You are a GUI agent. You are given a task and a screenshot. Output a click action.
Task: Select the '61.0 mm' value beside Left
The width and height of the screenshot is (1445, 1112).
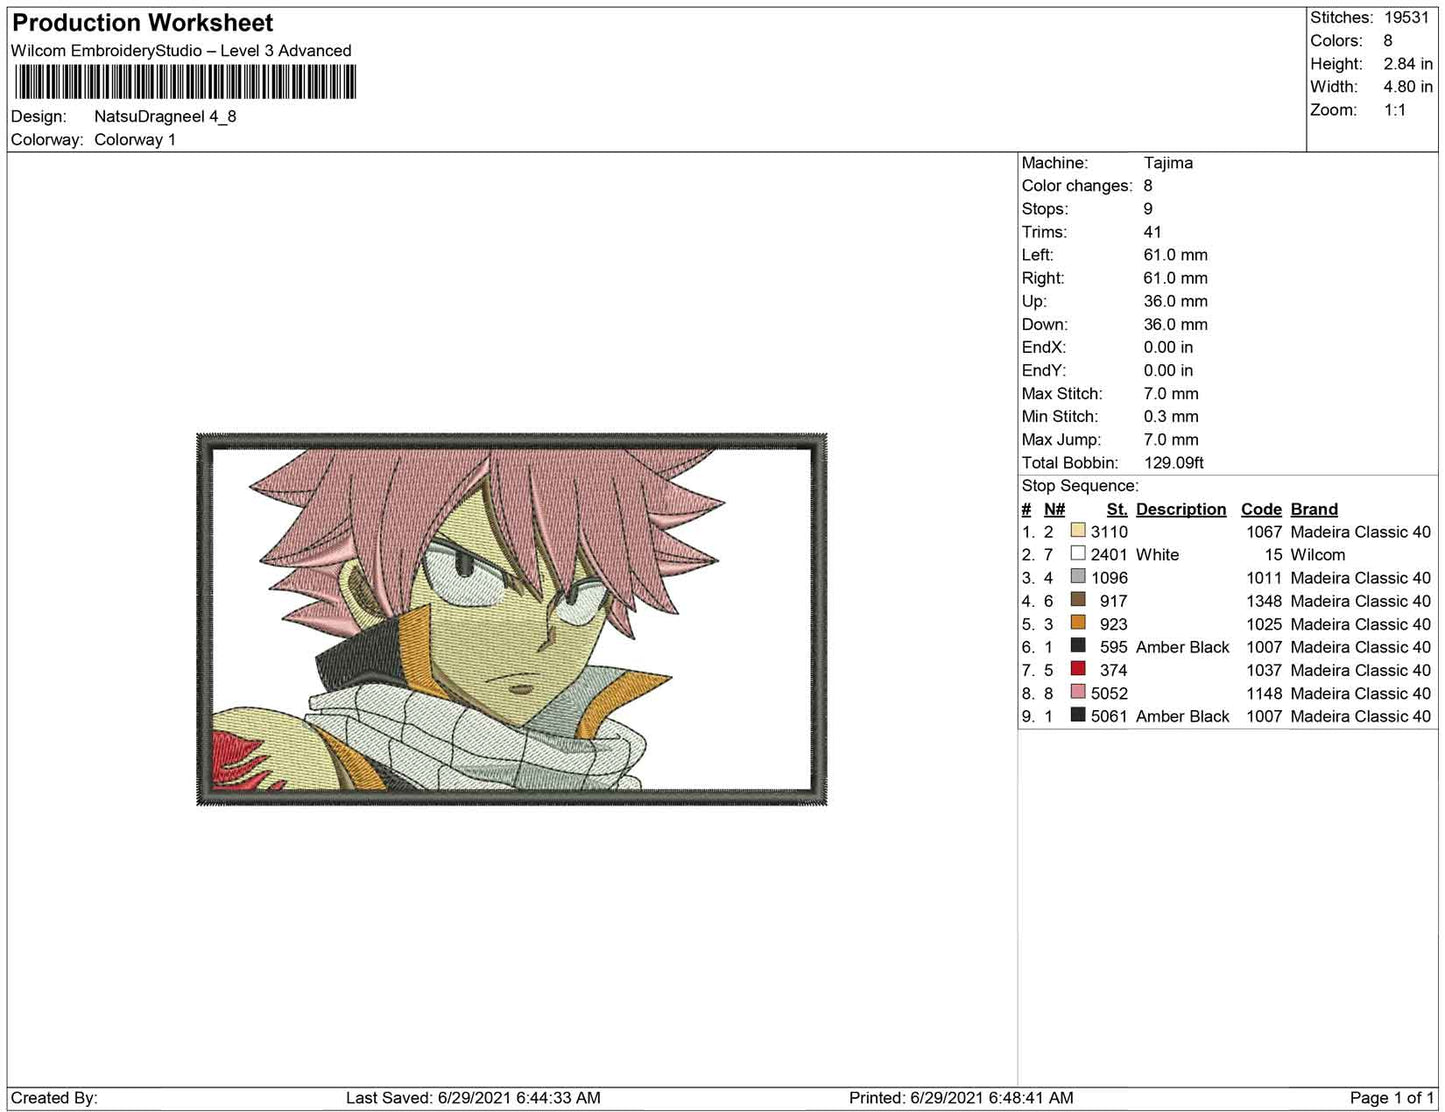(x=1176, y=255)
